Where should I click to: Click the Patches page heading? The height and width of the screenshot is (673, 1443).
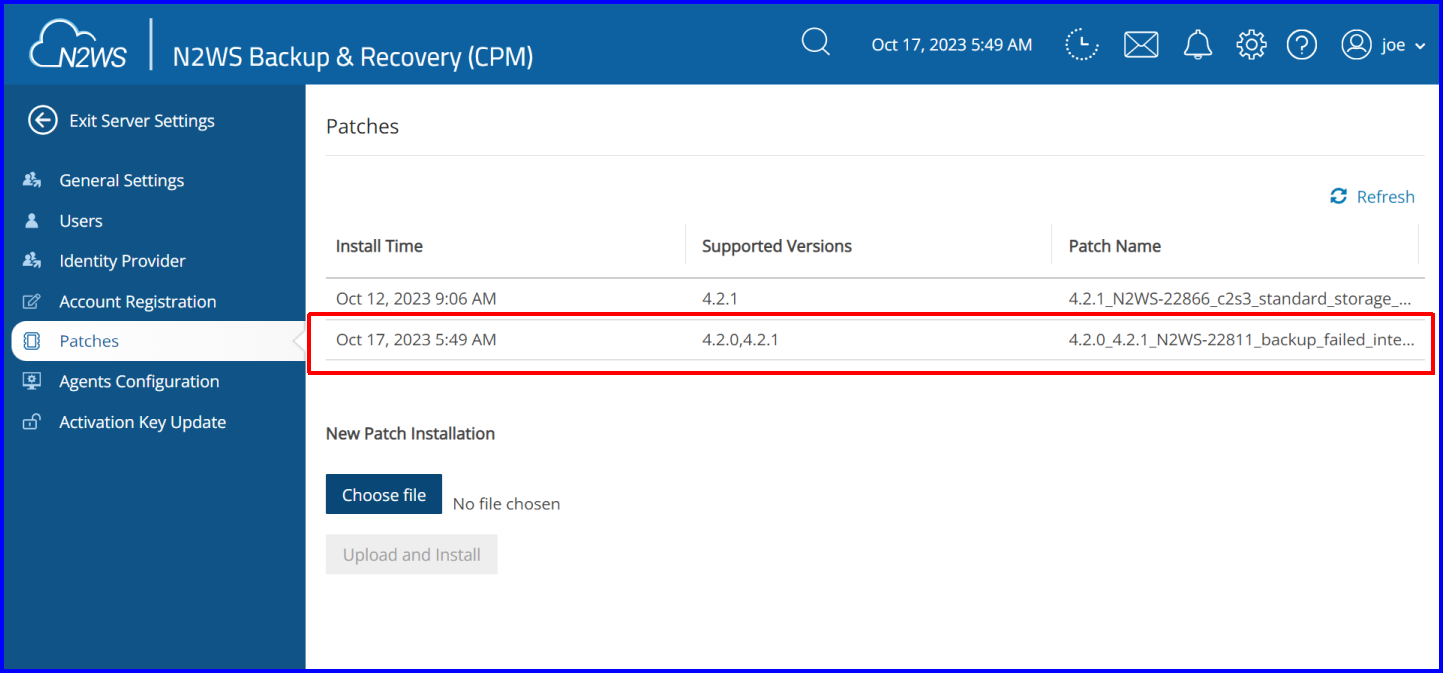pos(362,127)
